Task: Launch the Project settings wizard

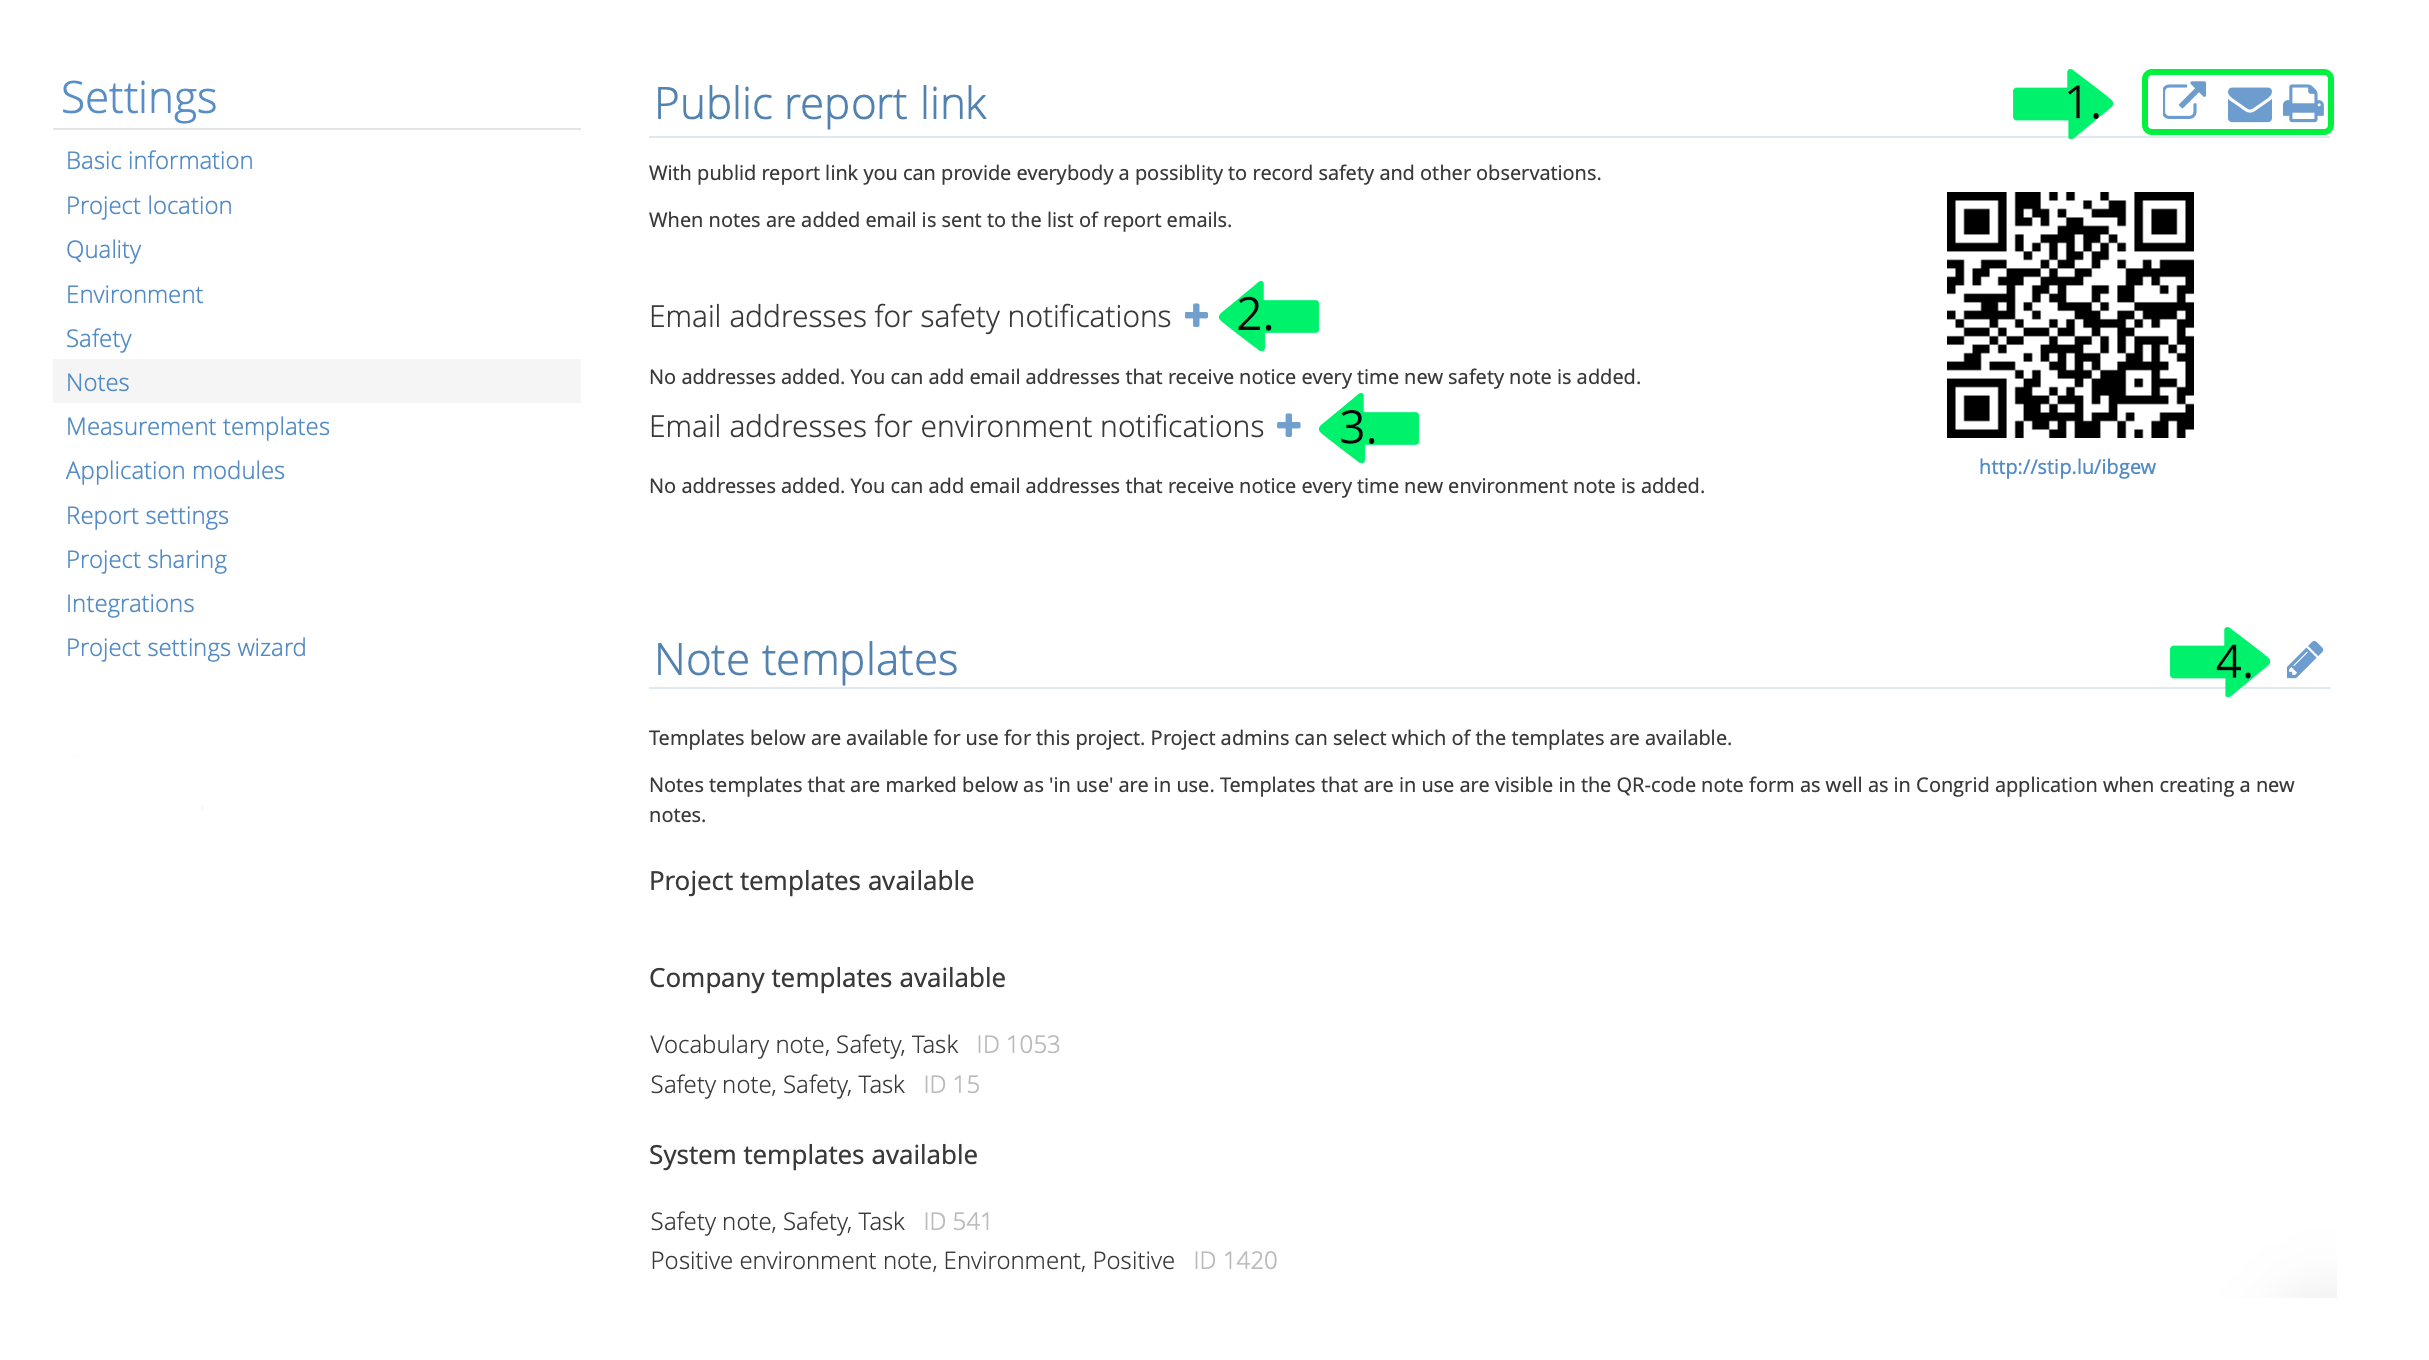Action: 186,647
